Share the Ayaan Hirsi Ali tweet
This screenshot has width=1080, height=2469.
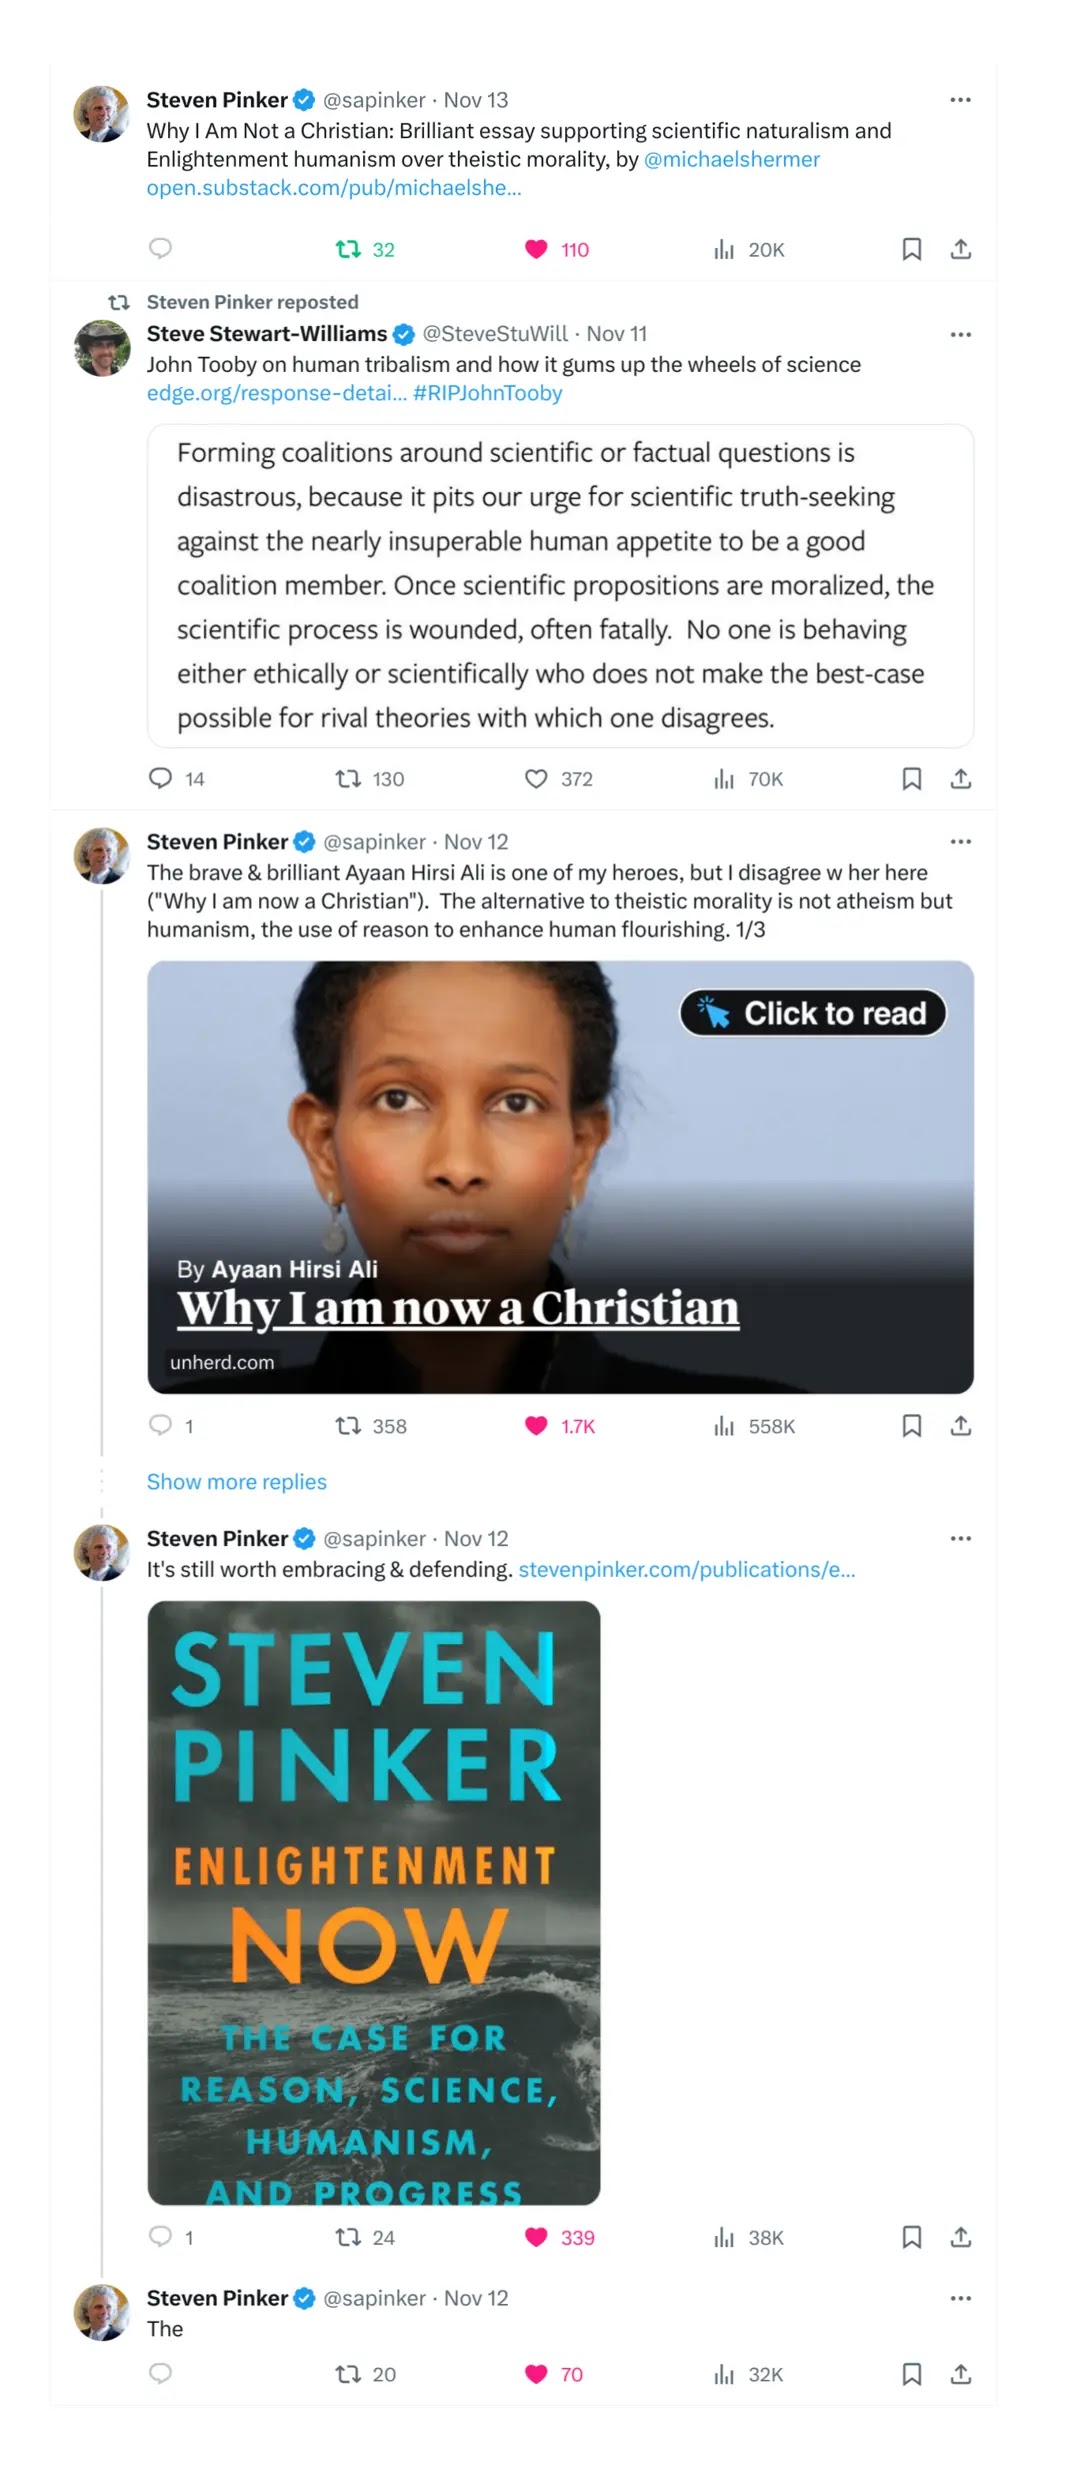(x=960, y=1425)
